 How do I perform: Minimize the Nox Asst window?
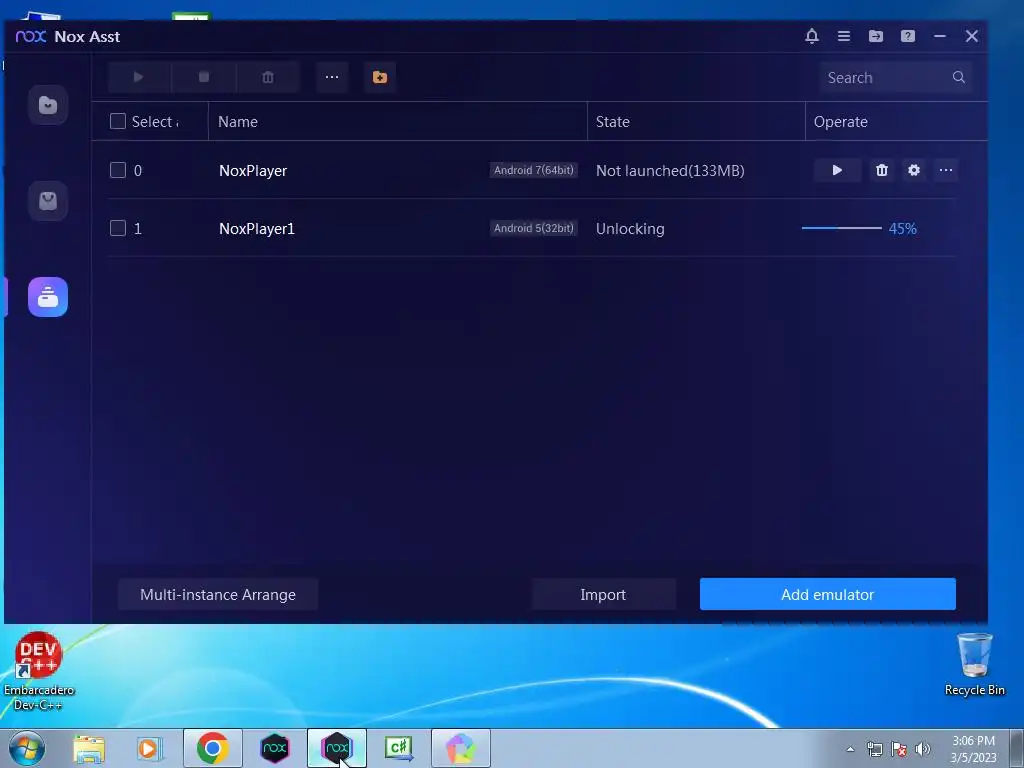point(940,36)
